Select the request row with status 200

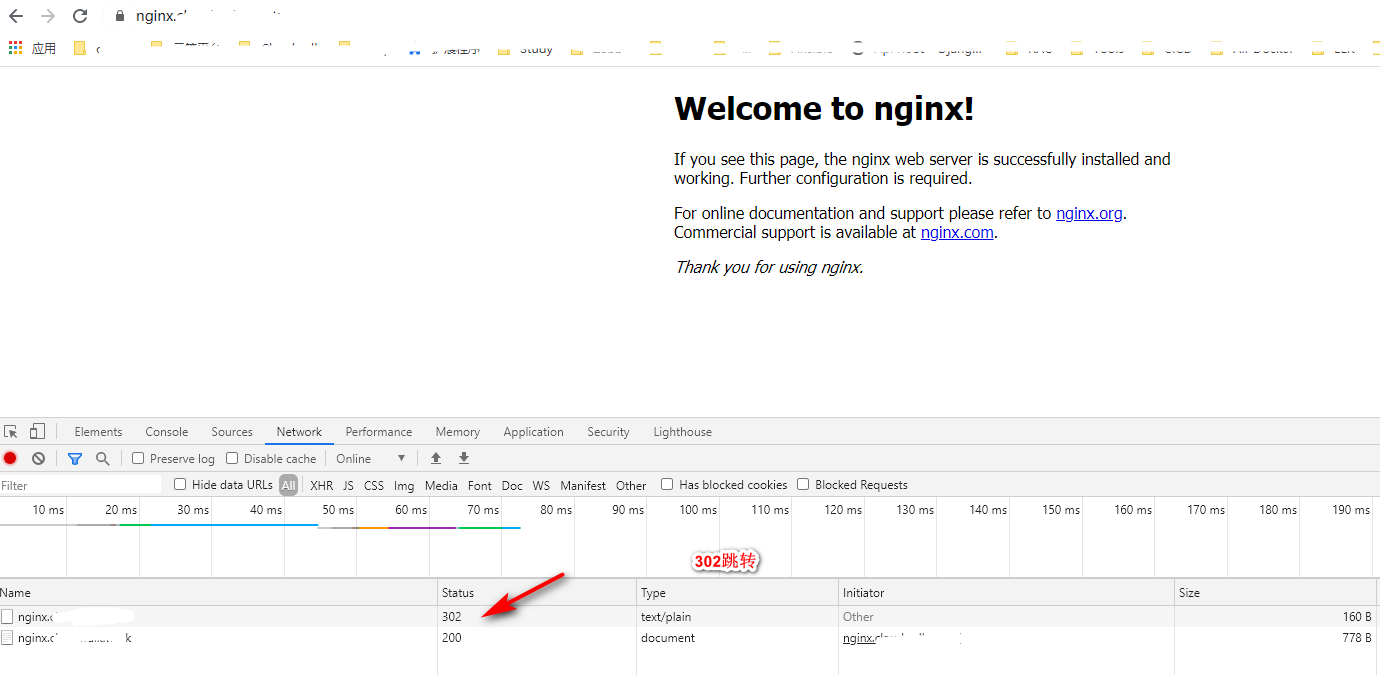click(689, 638)
